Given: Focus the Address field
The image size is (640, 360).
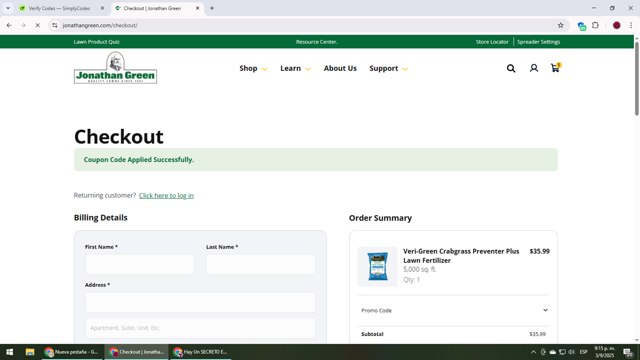Looking at the screenshot, I should [x=200, y=302].
